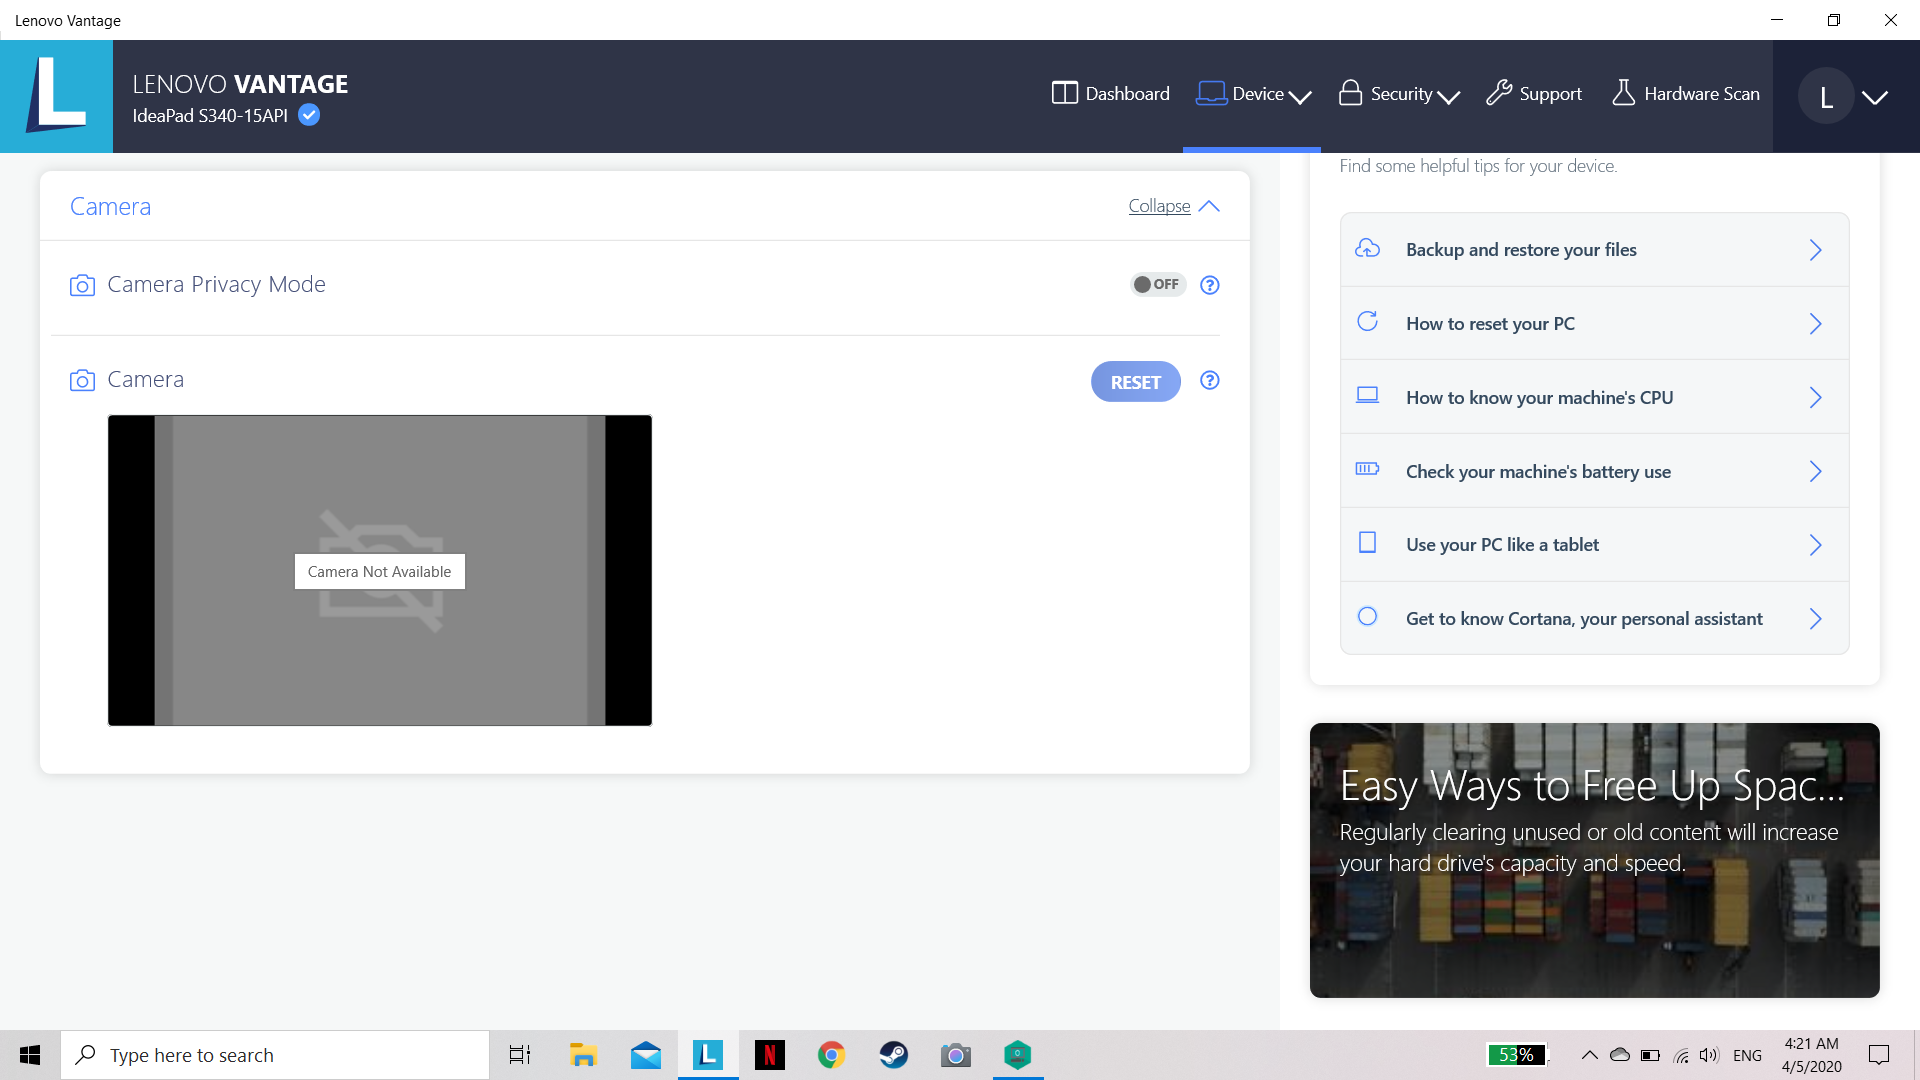Click the taskbar search box
Viewport: 1920px width, 1080px height.
click(275, 1055)
